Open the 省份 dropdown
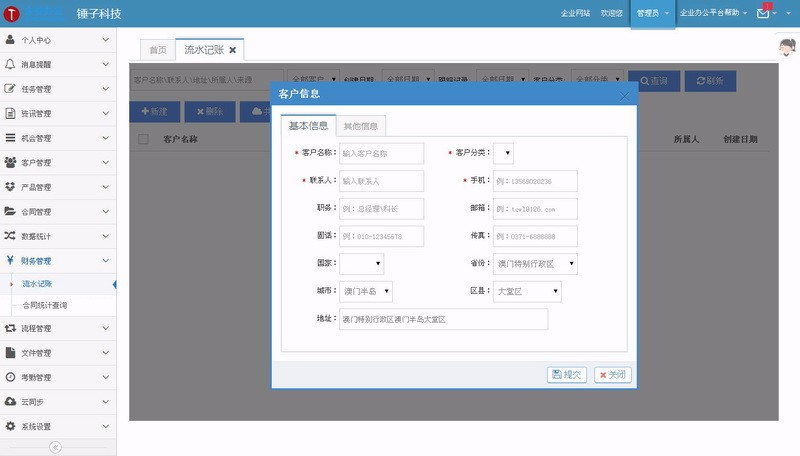The height and width of the screenshot is (456, 800). pos(535,264)
